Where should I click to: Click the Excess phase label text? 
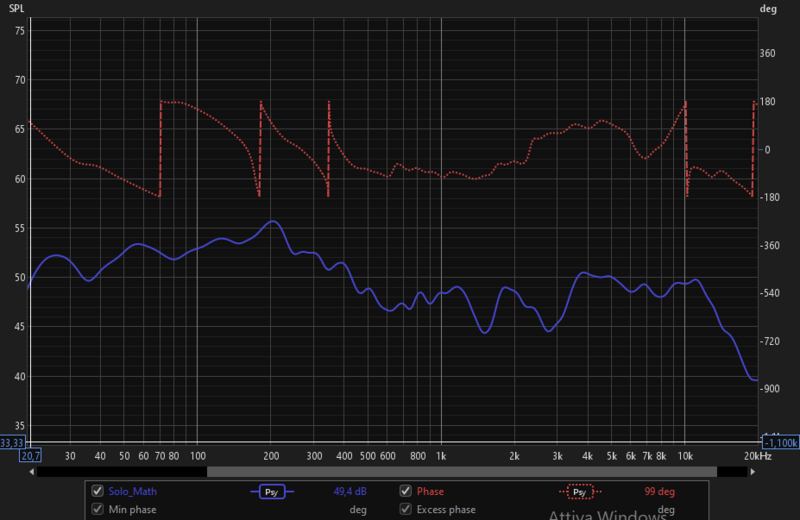tap(446, 509)
